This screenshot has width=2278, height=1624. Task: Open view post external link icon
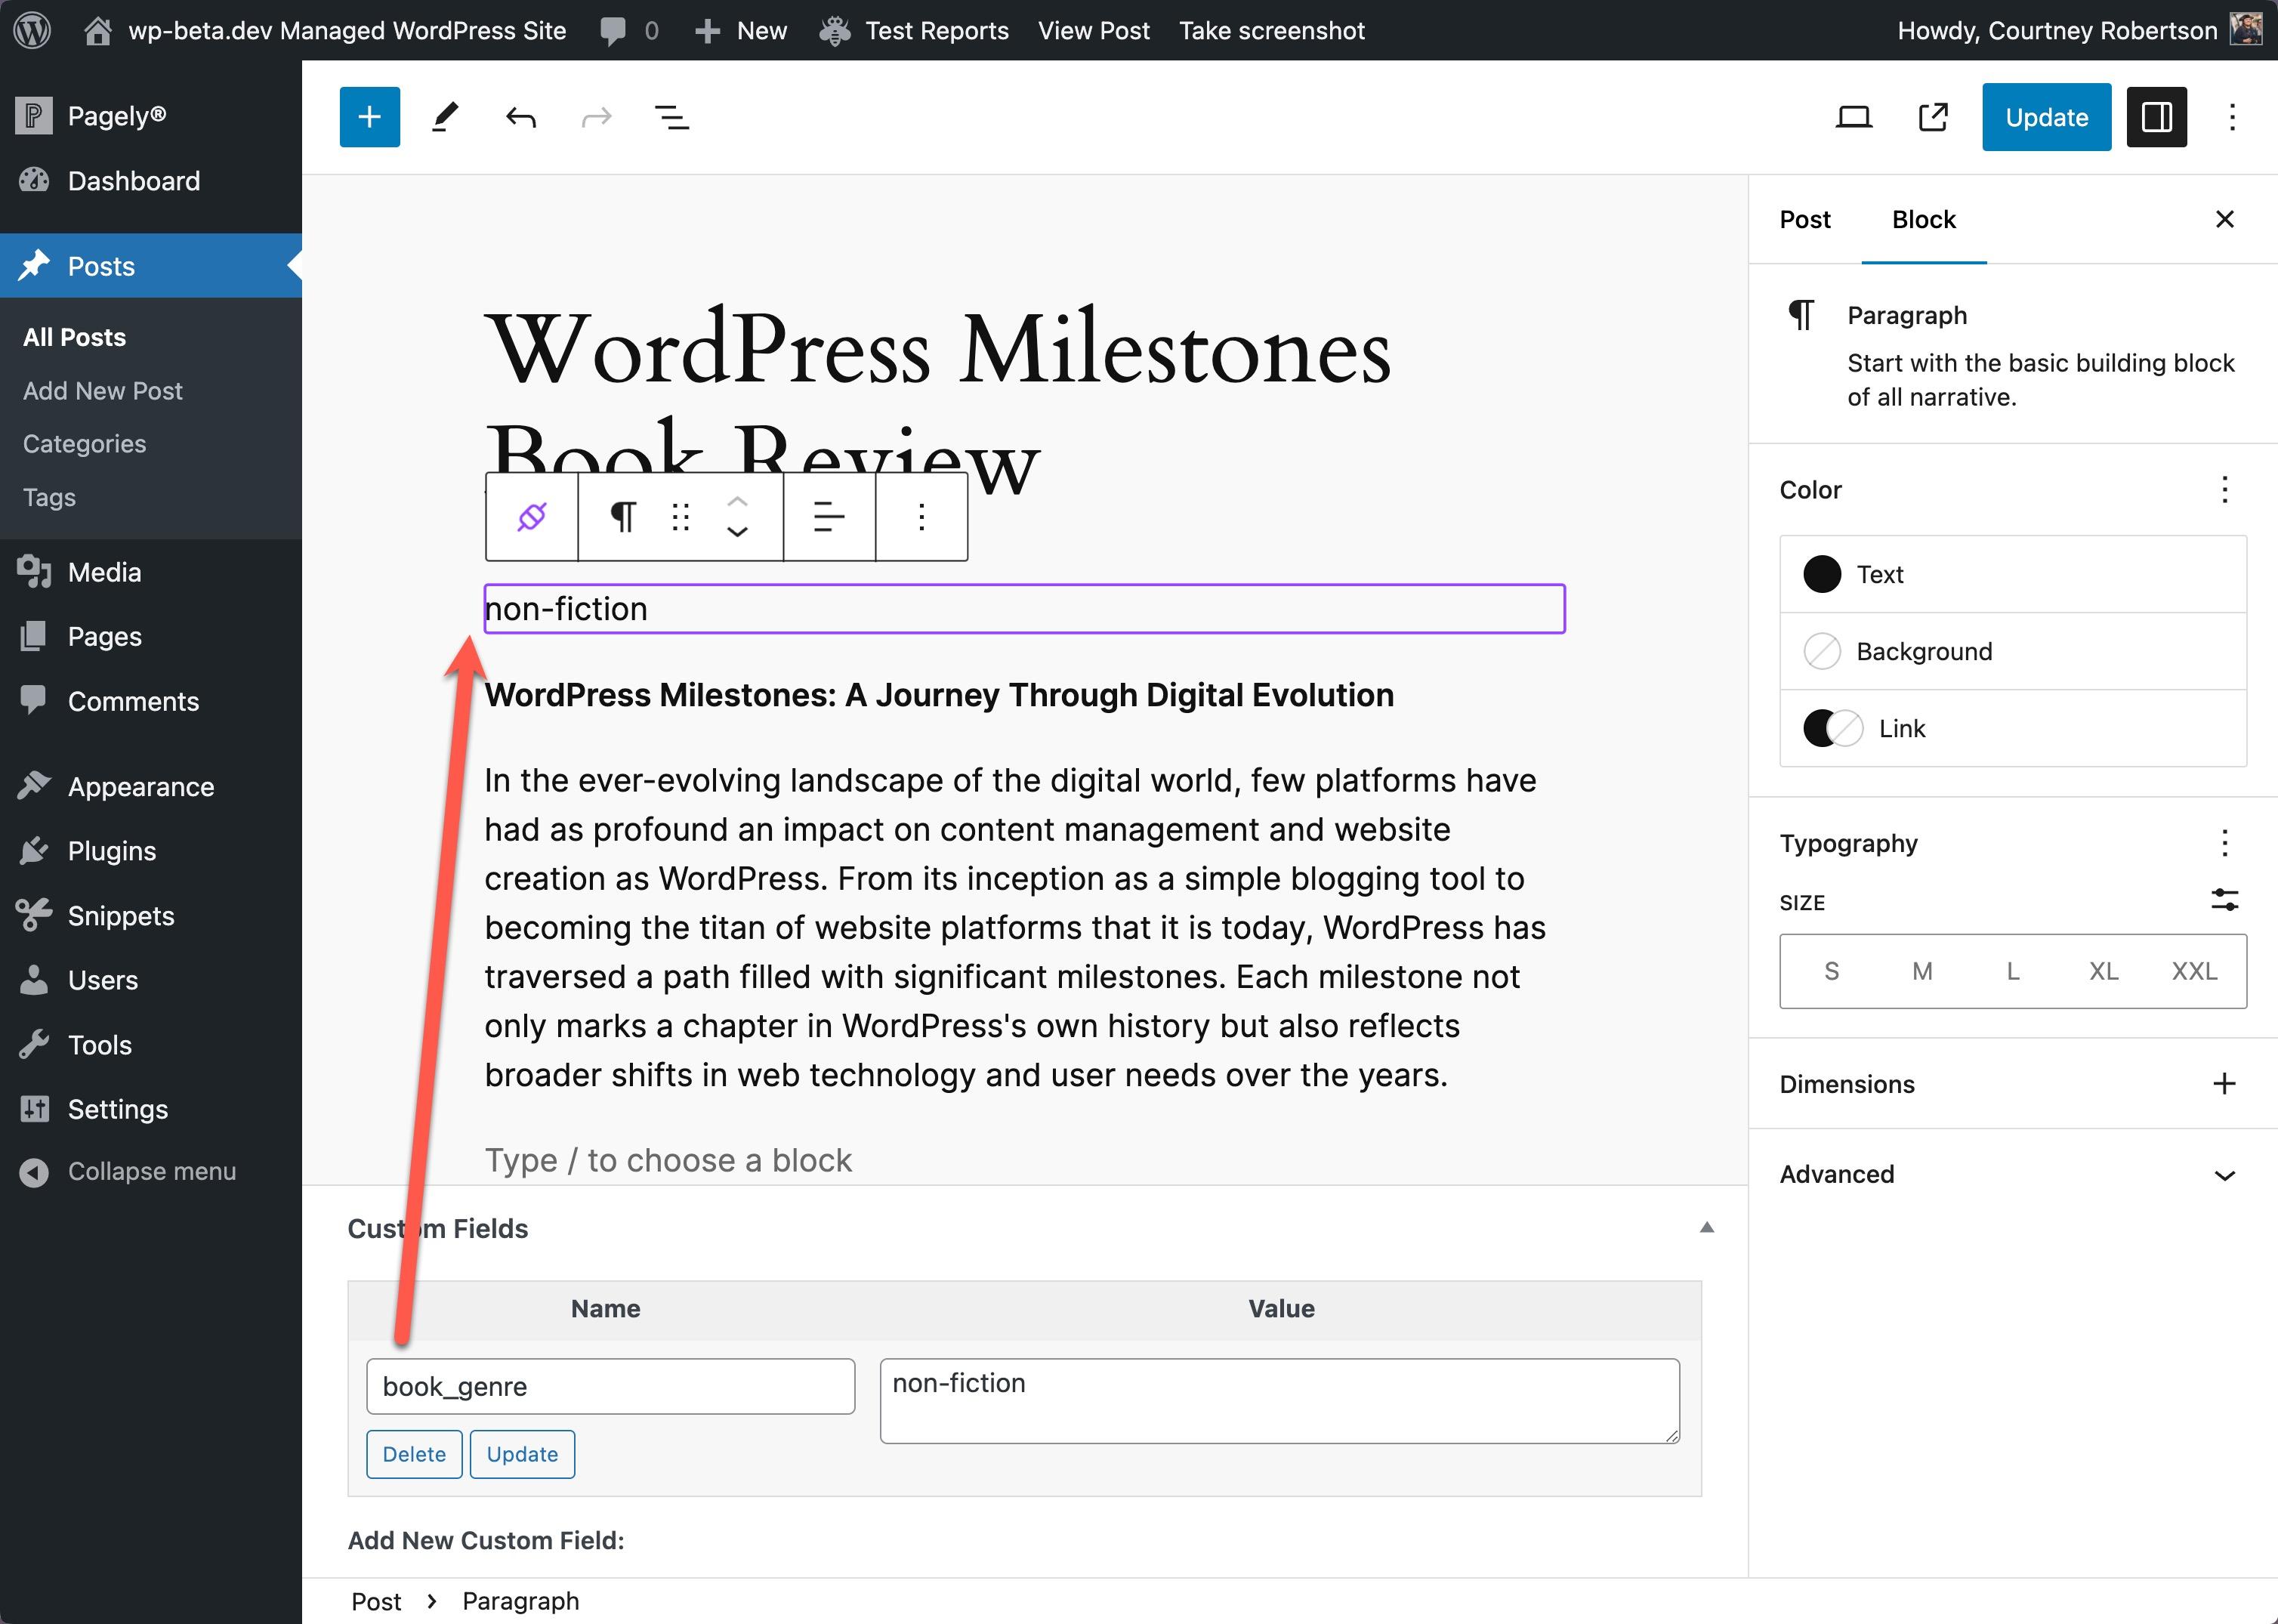1932,117
